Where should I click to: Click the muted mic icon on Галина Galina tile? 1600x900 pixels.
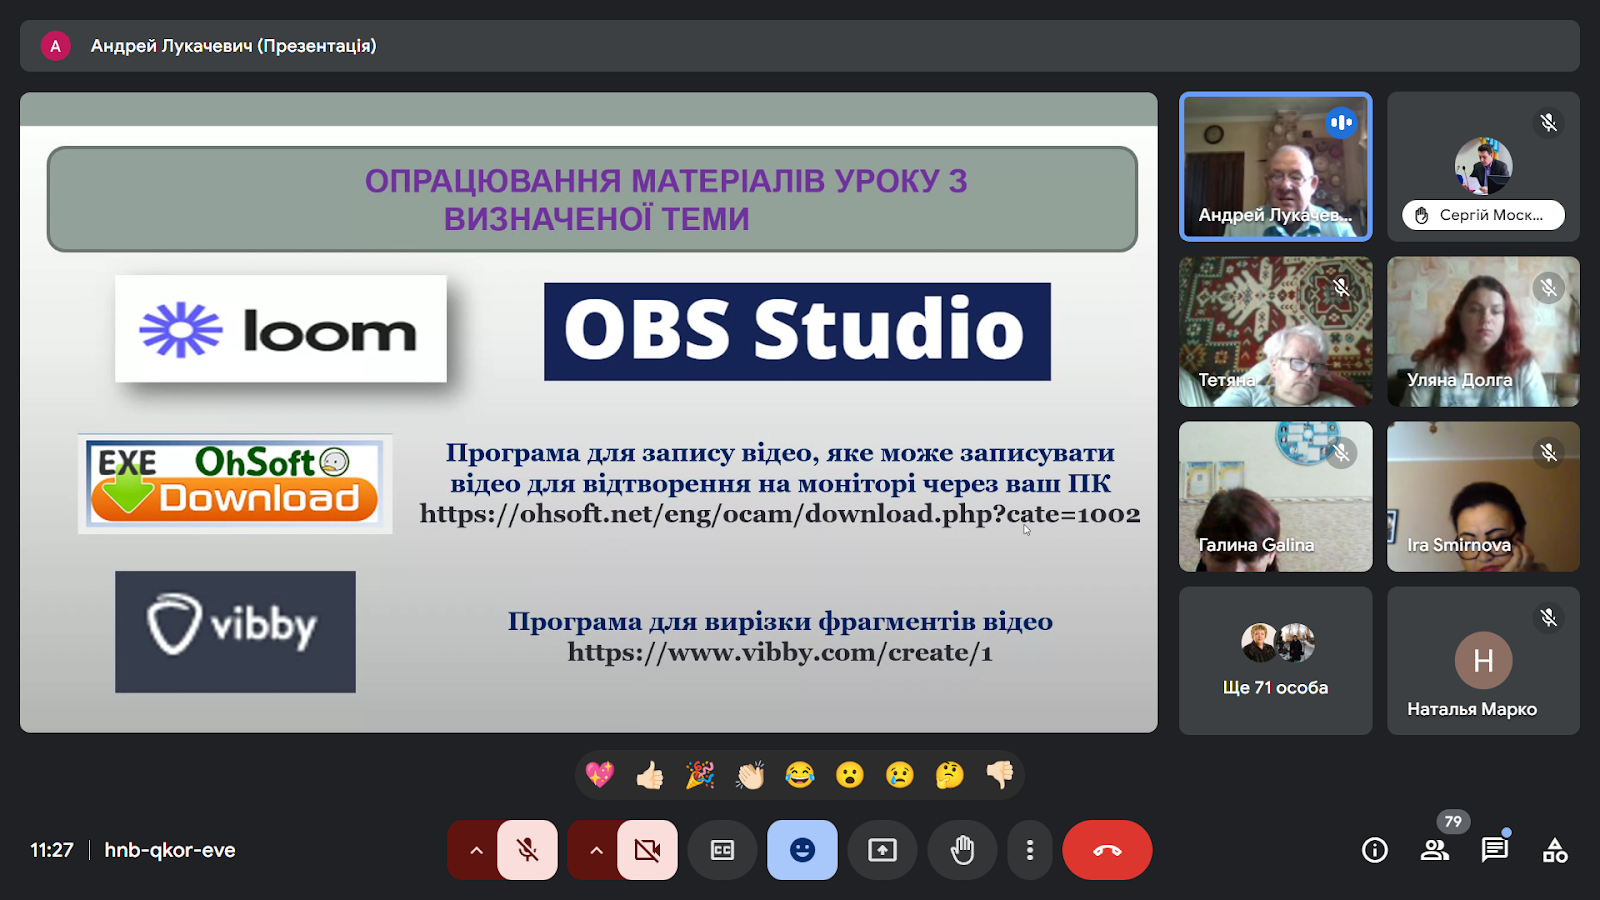coord(1341,453)
